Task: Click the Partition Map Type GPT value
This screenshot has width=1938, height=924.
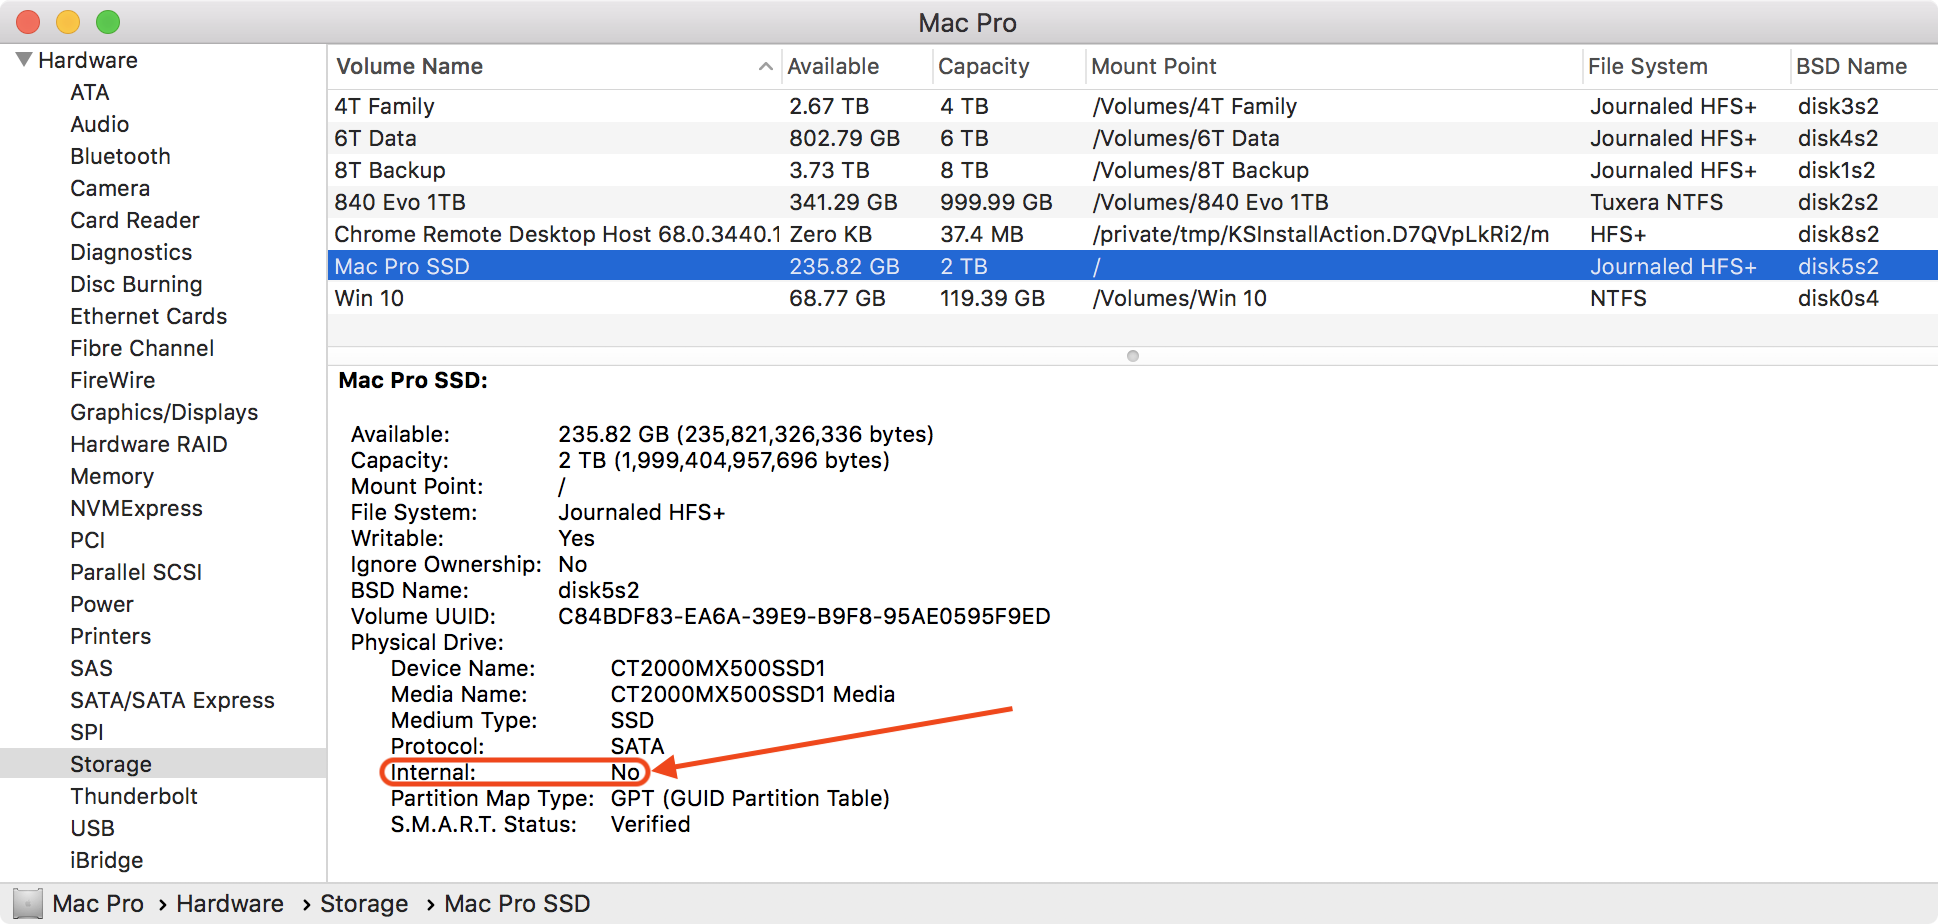Action: (750, 798)
